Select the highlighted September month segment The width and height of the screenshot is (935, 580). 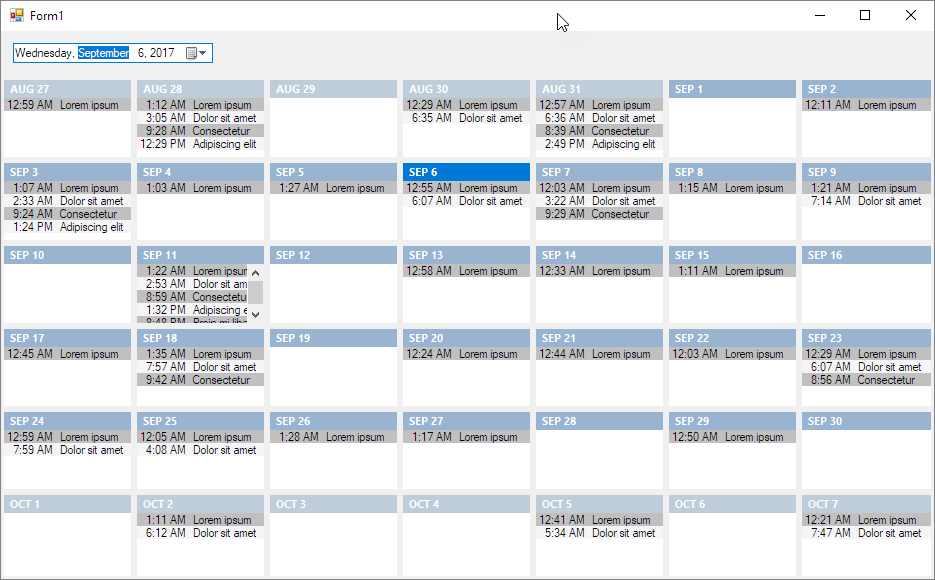click(x=102, y=52)
